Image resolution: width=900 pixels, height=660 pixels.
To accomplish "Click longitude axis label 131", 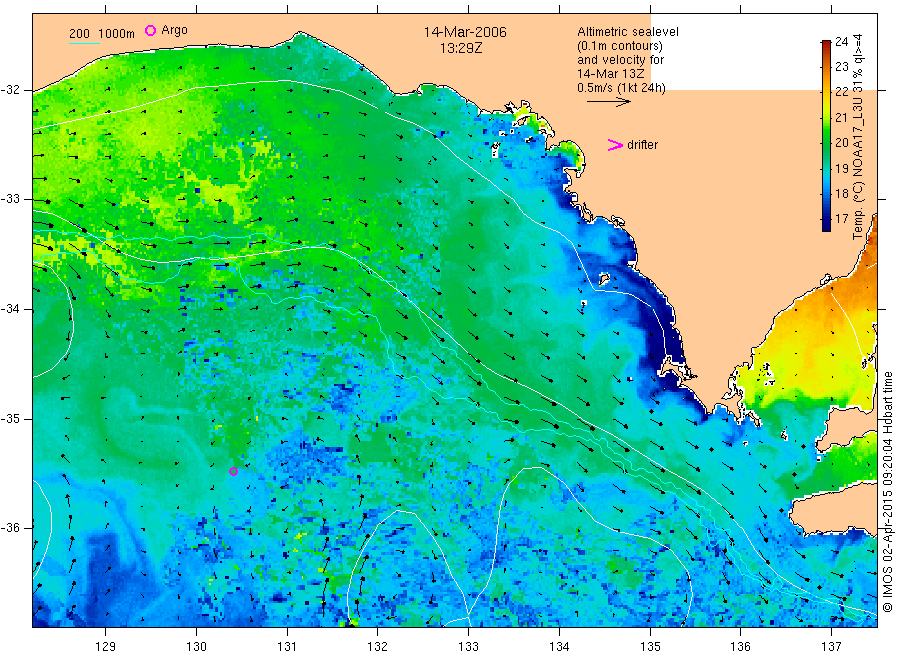I will click(x=287, y=647).
